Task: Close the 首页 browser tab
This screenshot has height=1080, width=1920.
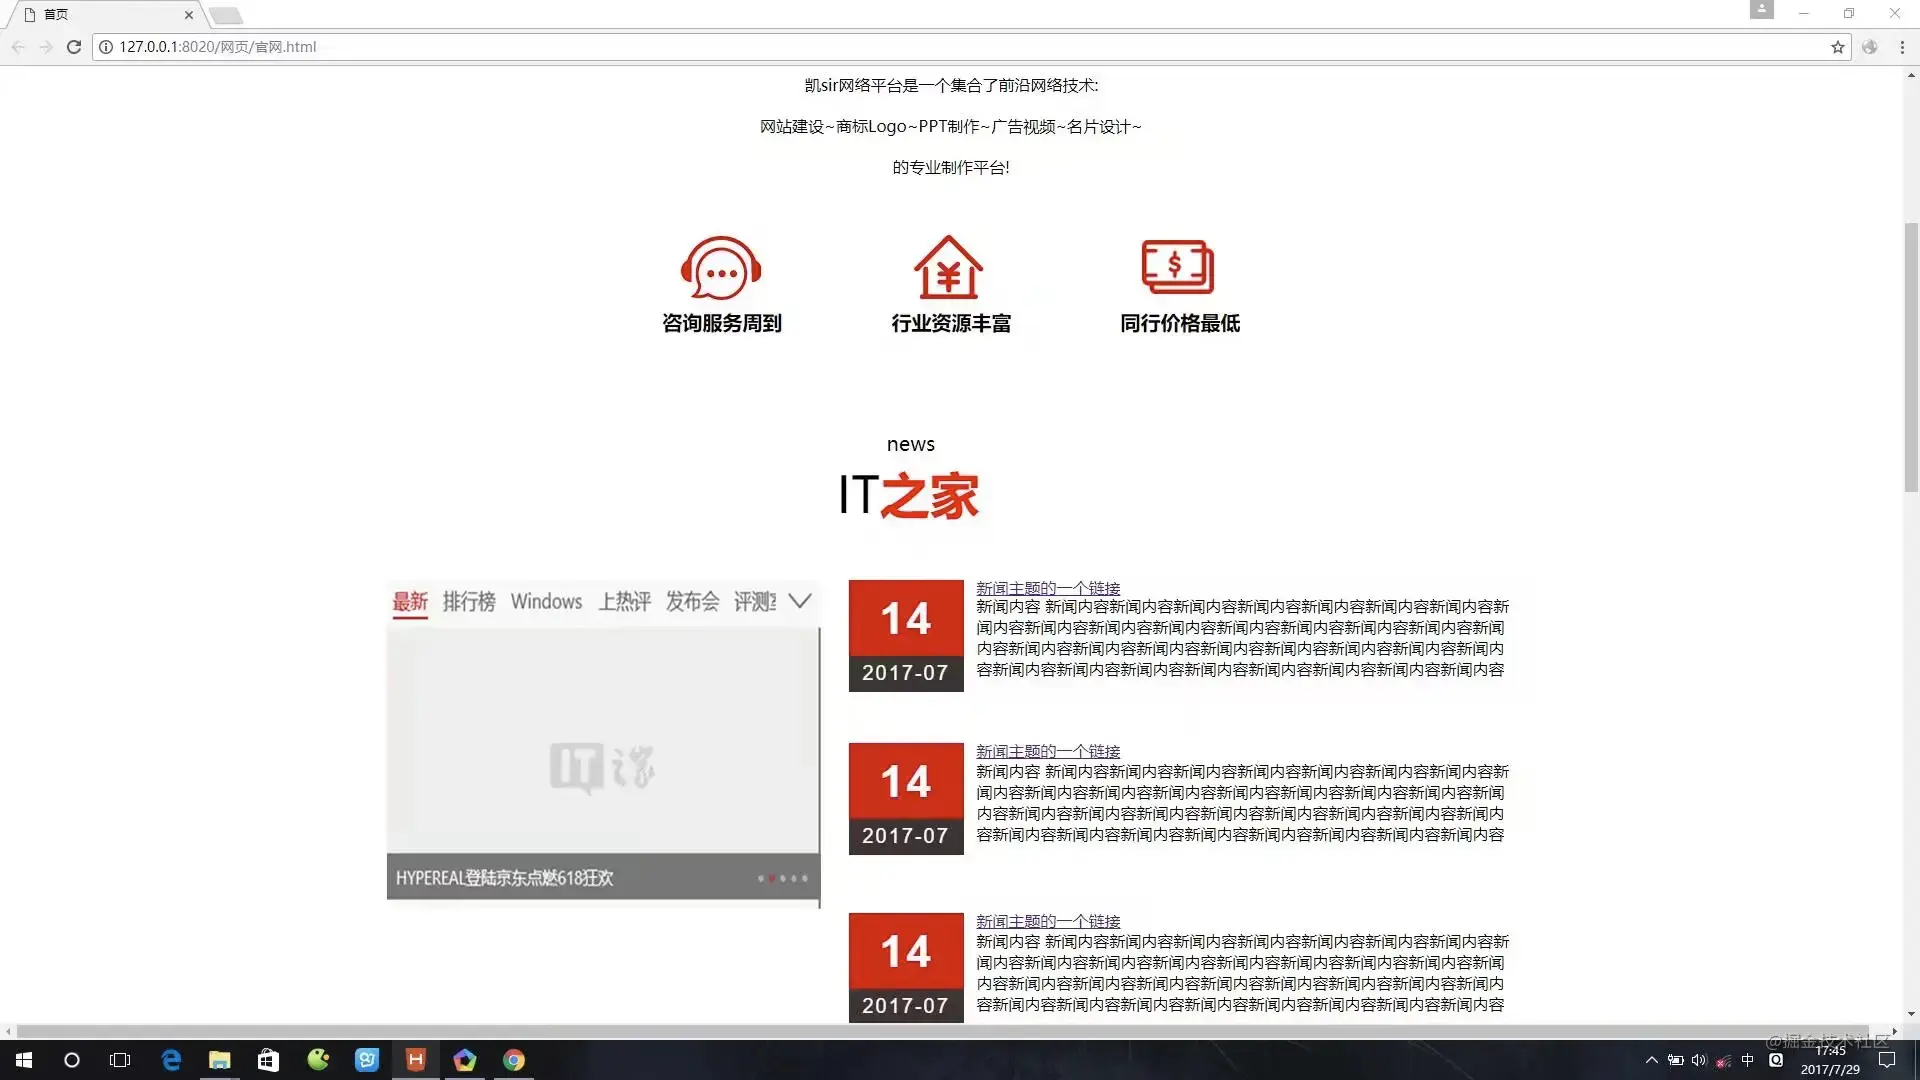Action: [188, 15]
